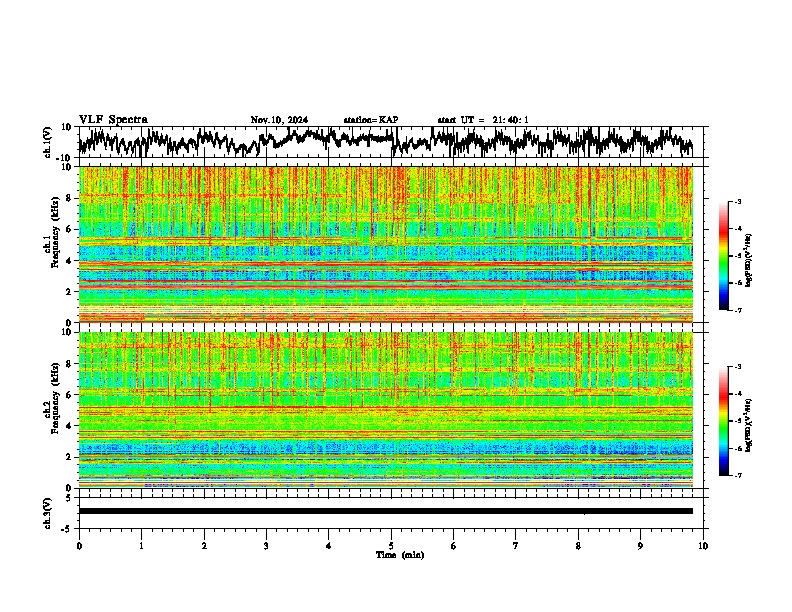Click the ch.2 "Frequency (kHz)" axis label
Screen dimensions: 792x612
pyautogui.click(x=56, y=398)
